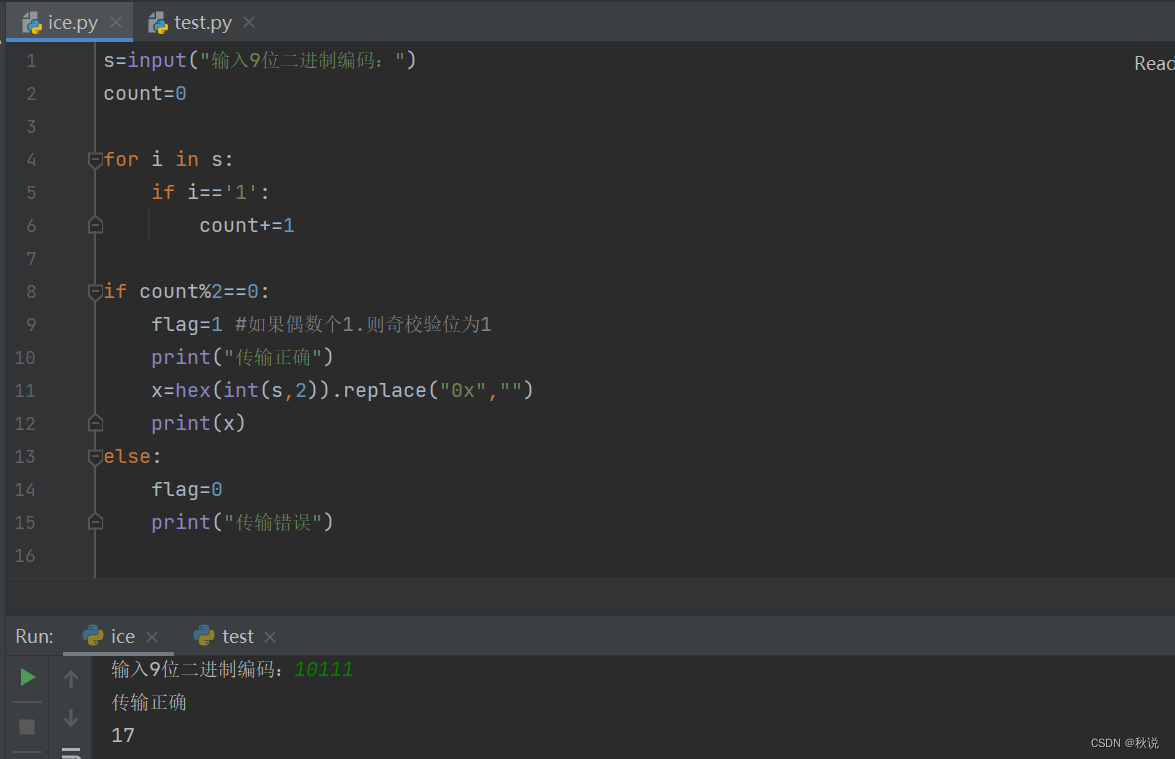The width and height of the screenshot is (1175, 759).
Task: Click the print("传输错误") line
Action: pyautogui.click(x=242, y=521)
